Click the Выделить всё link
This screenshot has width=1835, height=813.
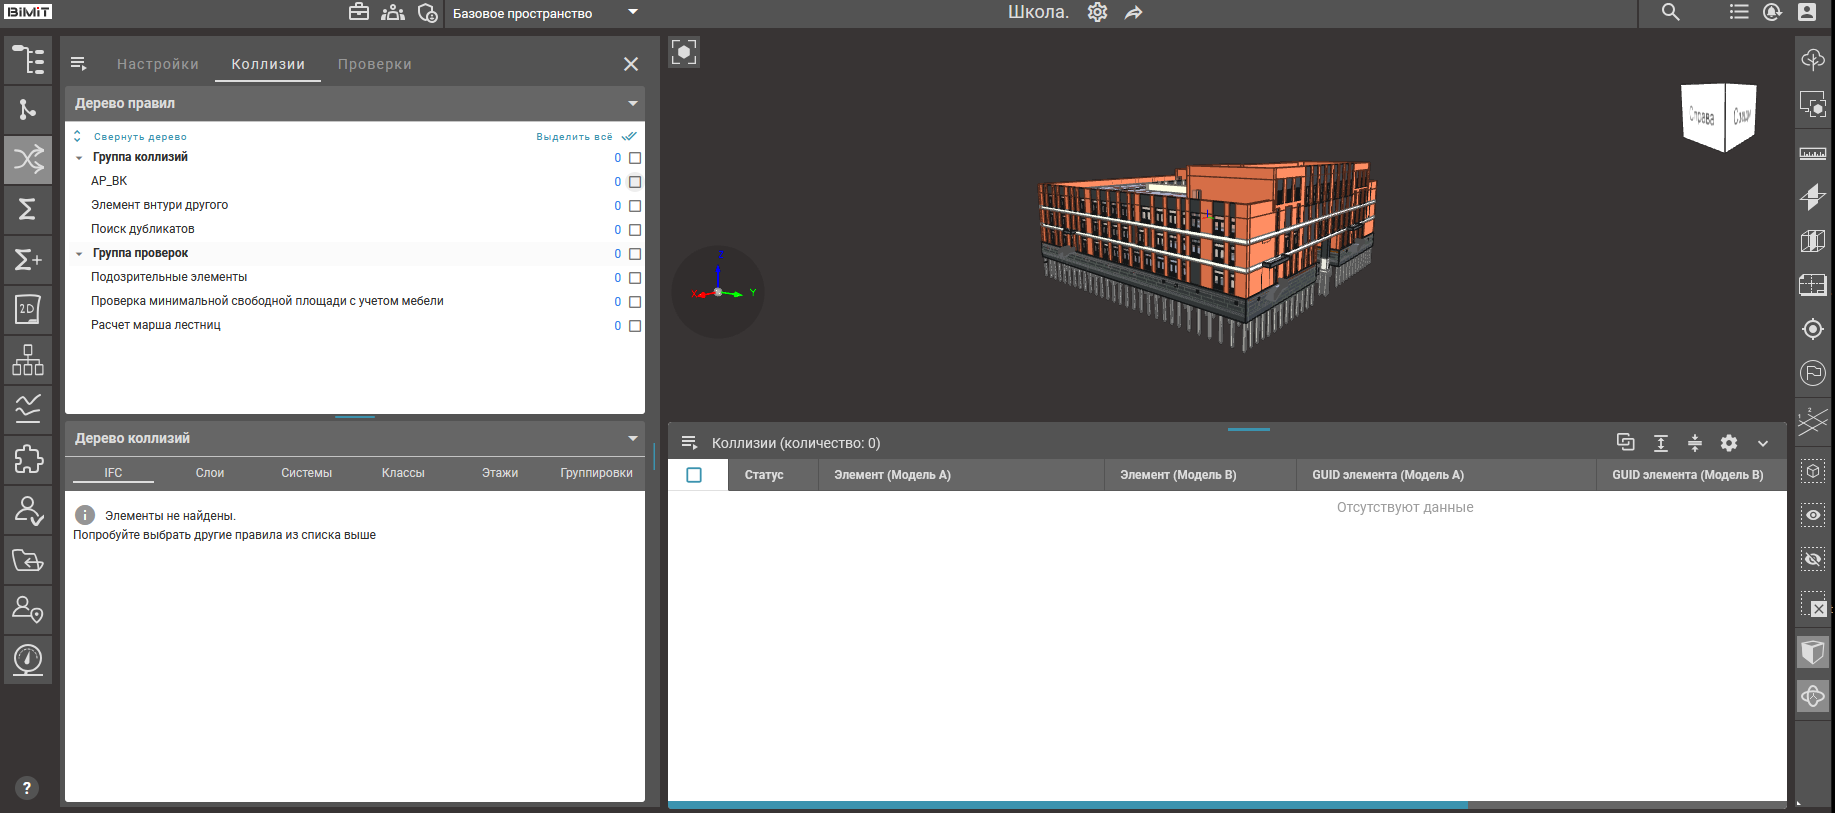pyautogui.click(x=574, y=137)
